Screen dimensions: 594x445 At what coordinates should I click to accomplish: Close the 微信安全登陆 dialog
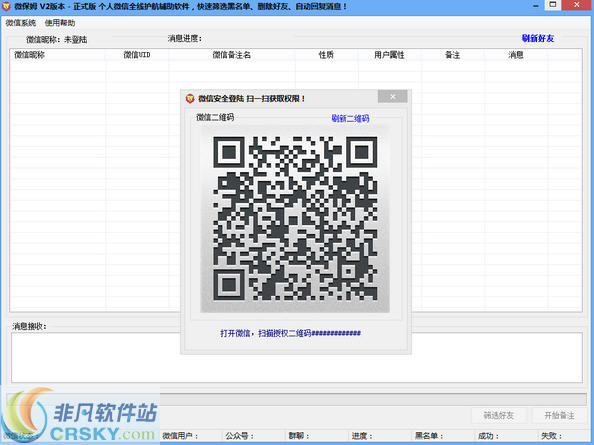click(392, 97)
